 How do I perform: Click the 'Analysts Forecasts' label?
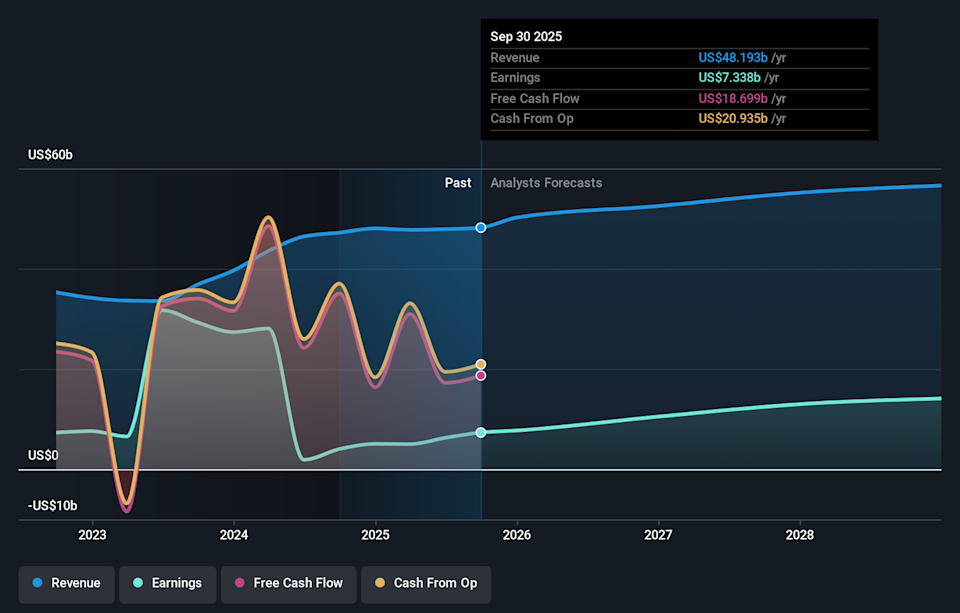546,183
